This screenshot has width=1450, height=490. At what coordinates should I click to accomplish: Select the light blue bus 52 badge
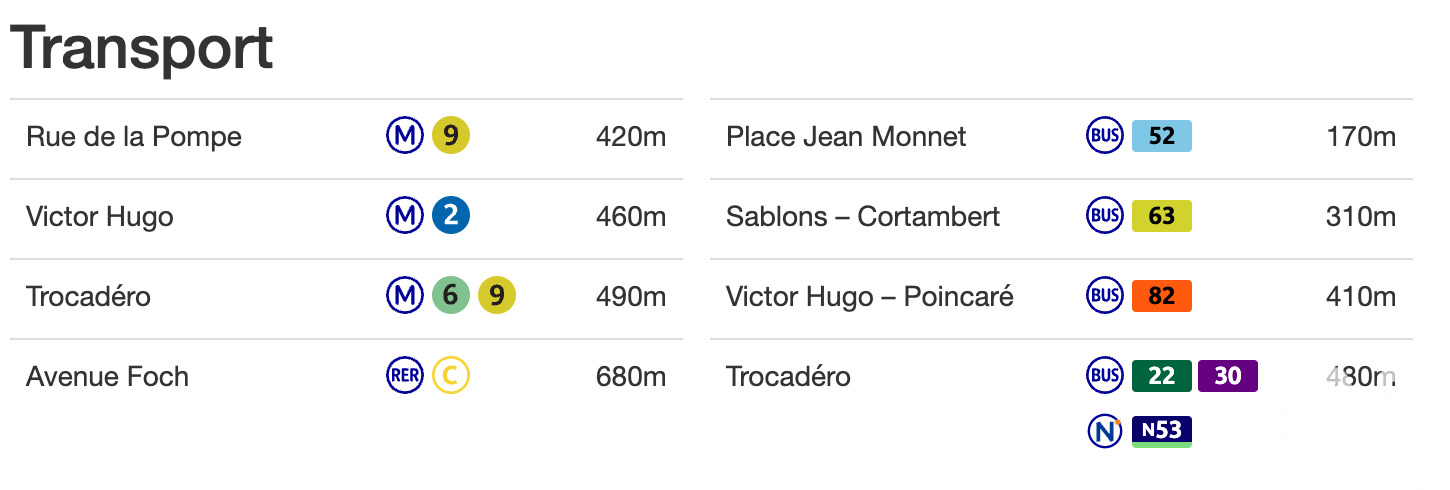(x=1162, y=136)
